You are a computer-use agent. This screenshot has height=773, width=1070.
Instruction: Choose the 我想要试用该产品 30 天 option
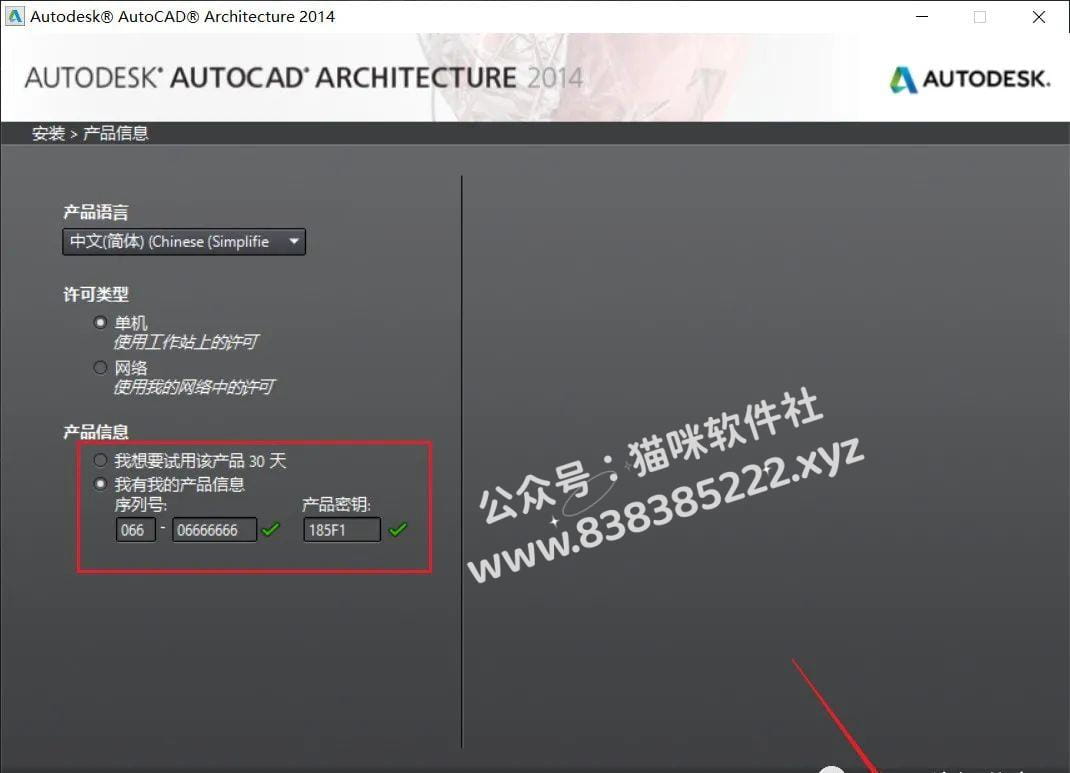(100, 460)
